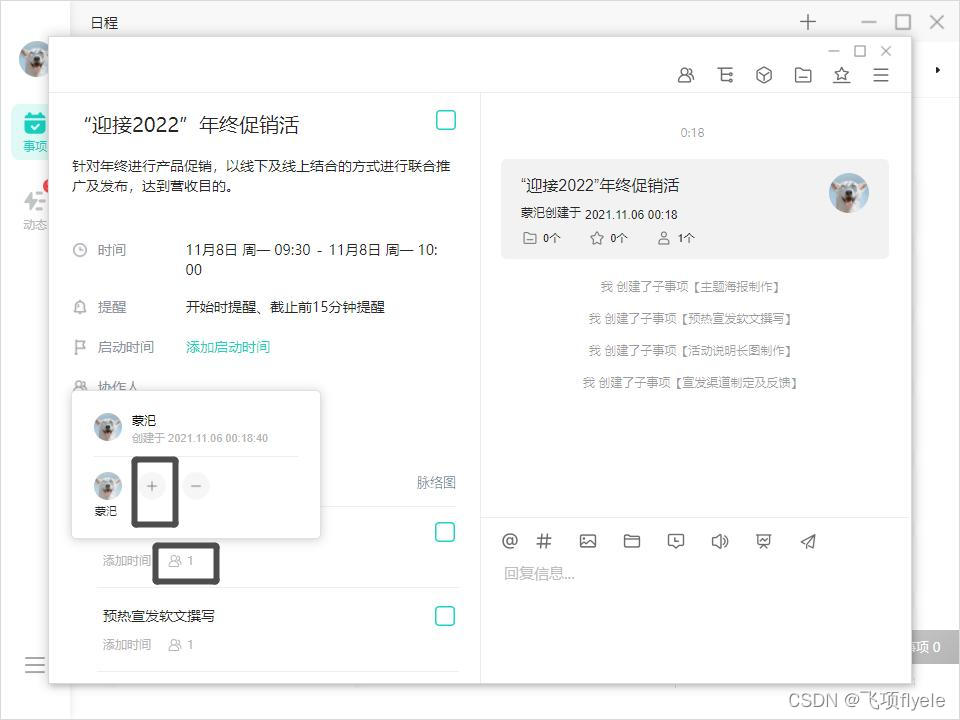Insert an @ mention in reply
This screenshot has width=960, height=720.
click(509, 541)
